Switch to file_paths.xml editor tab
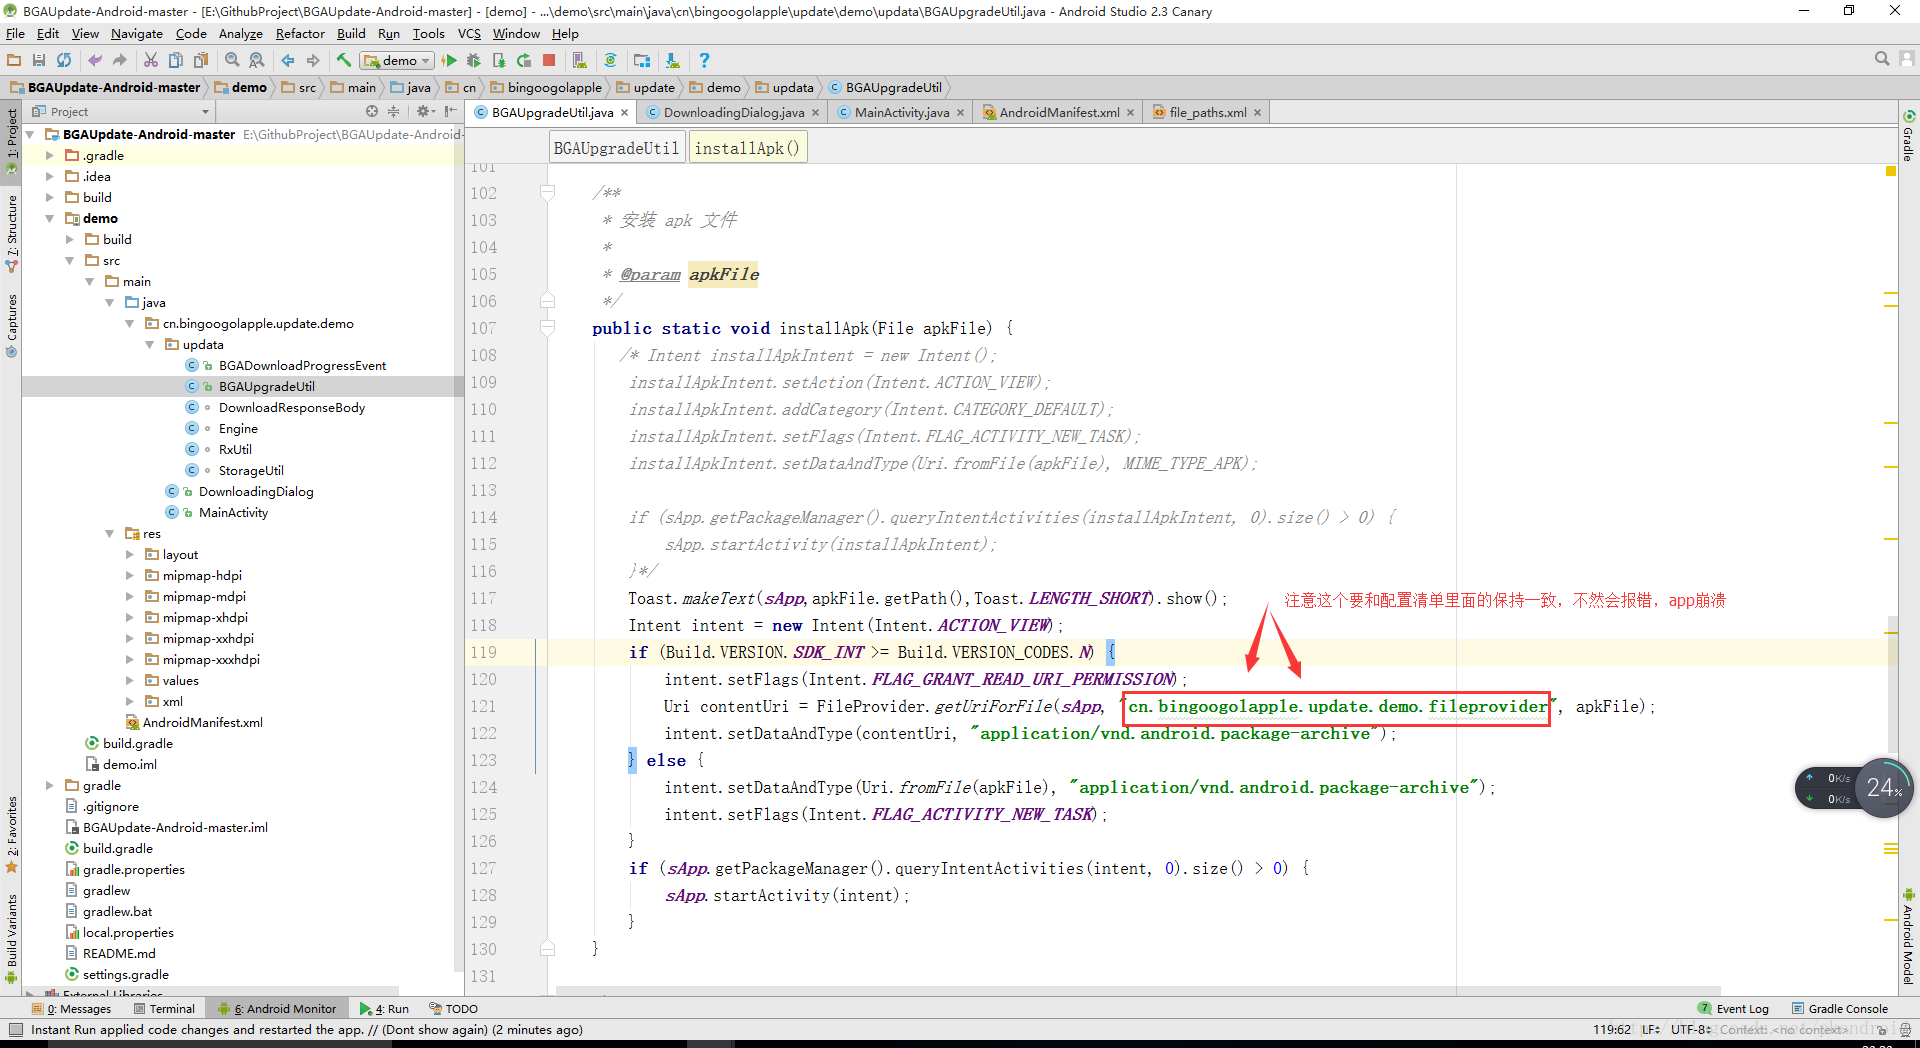Image resolution: width=1920 pixels, height=1048 pixels. pos(1207,112)
